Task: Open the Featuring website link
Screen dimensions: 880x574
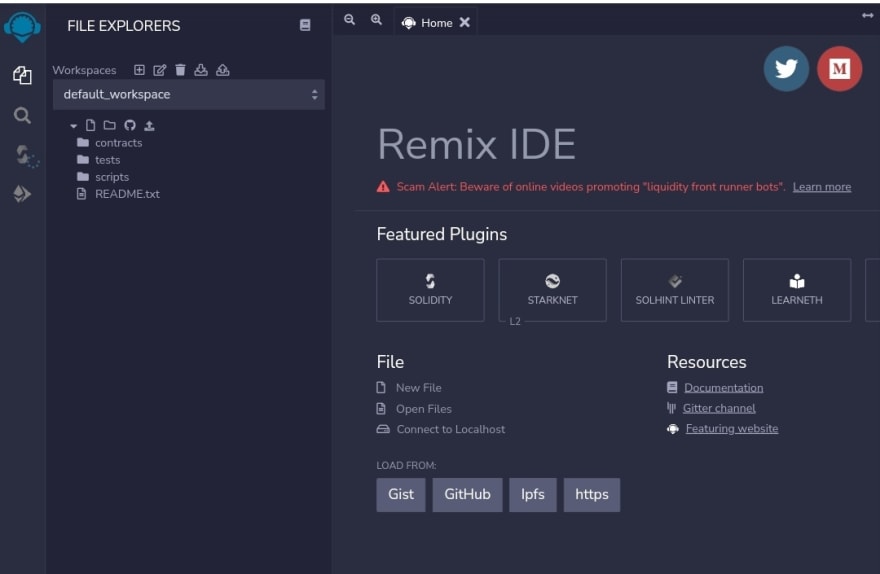Action: (x=732, y=429)
